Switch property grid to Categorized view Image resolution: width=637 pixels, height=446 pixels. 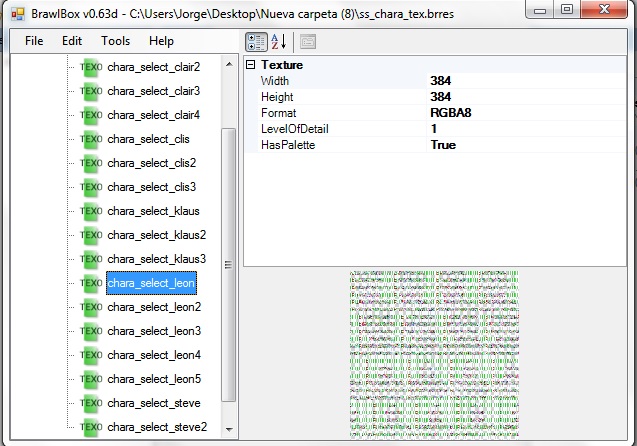(256, 41)
